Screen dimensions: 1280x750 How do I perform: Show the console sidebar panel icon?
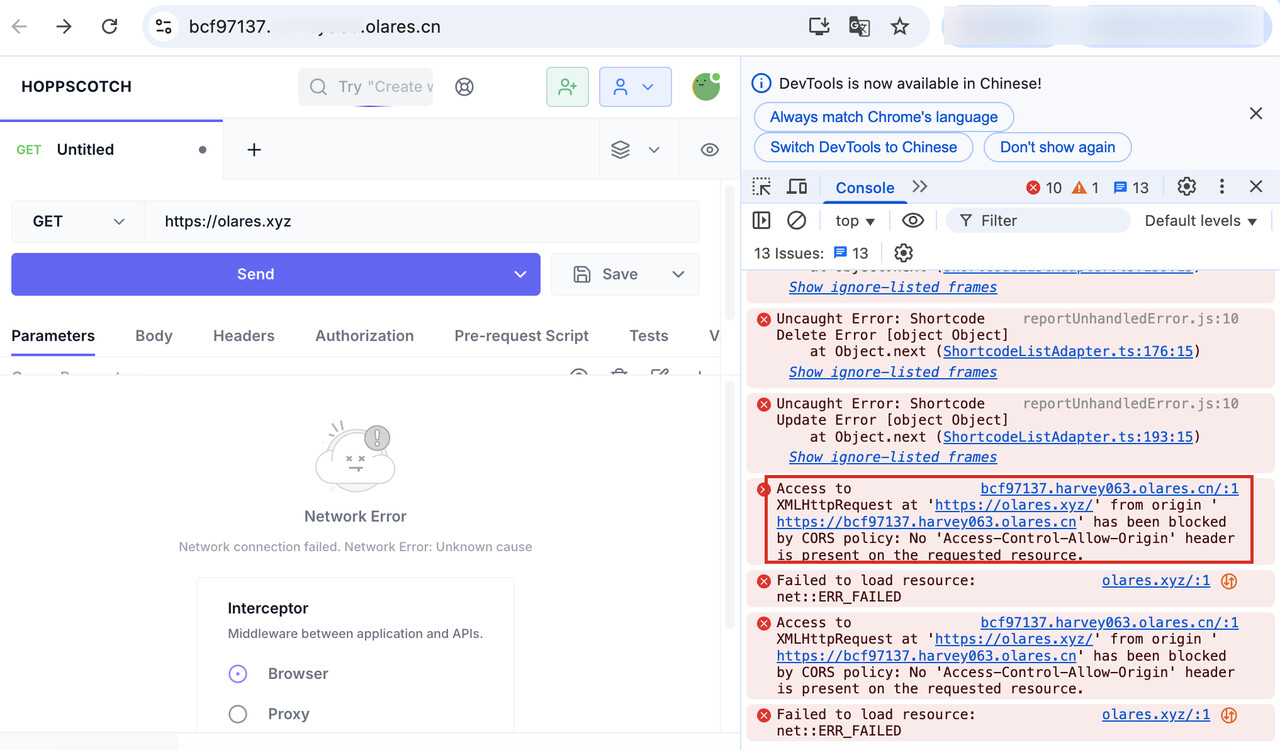762,221
